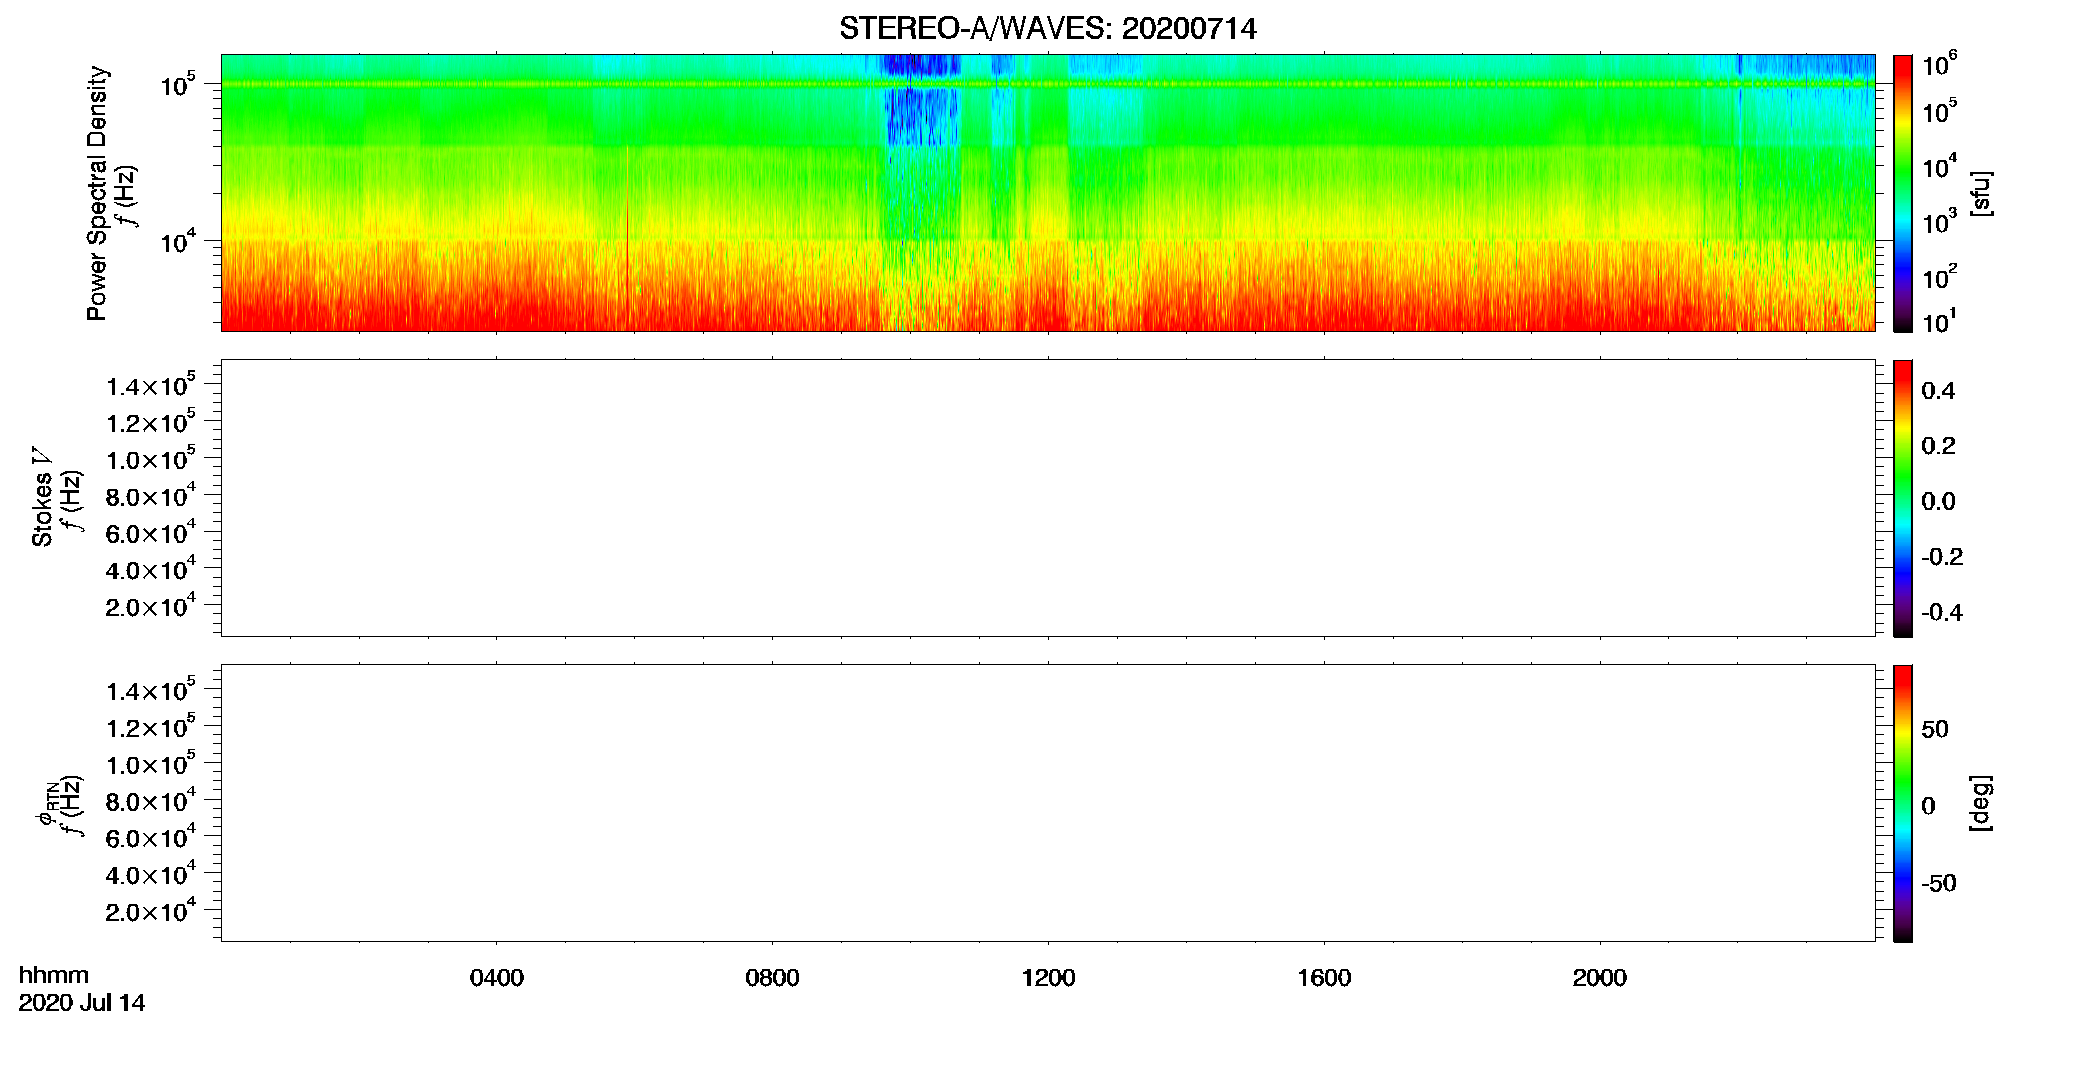Click the [deg] colorbar unit label
The height and width of the screenshot is (1080, 2096).
coord(1980,803)
